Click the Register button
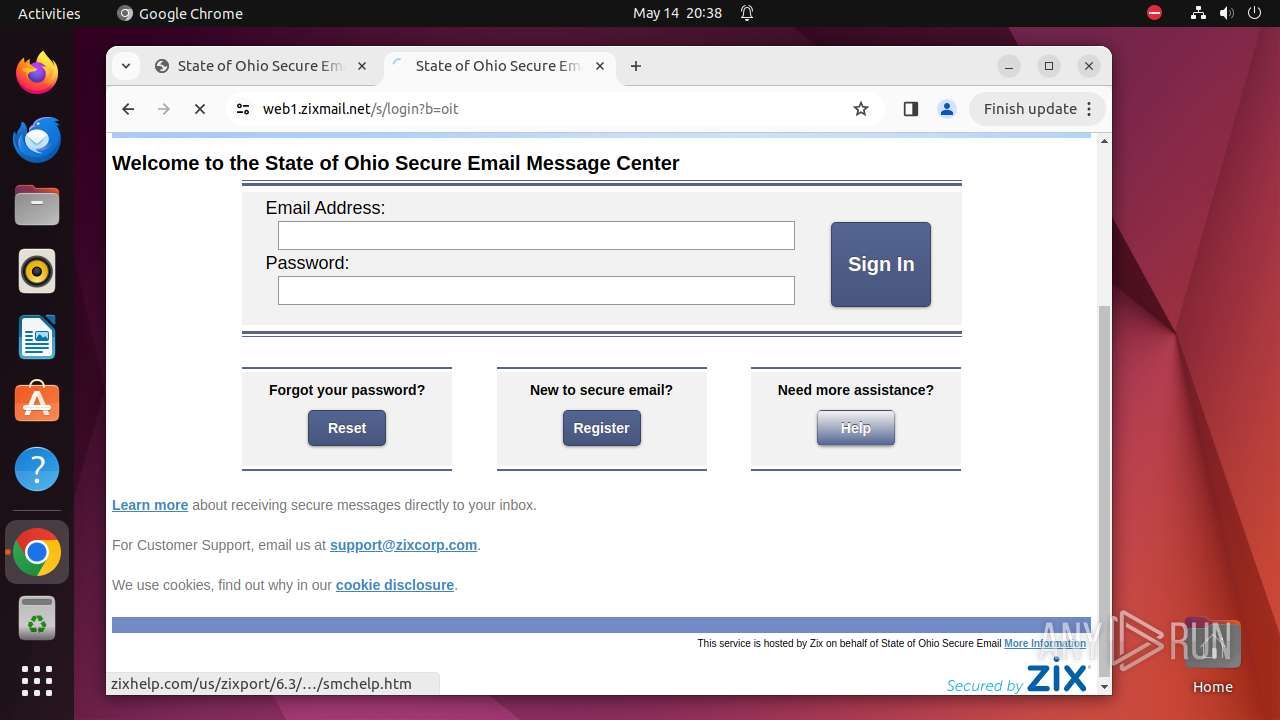Image resolution: width=1280 pixels, height=720 pixels. [601, 428]
